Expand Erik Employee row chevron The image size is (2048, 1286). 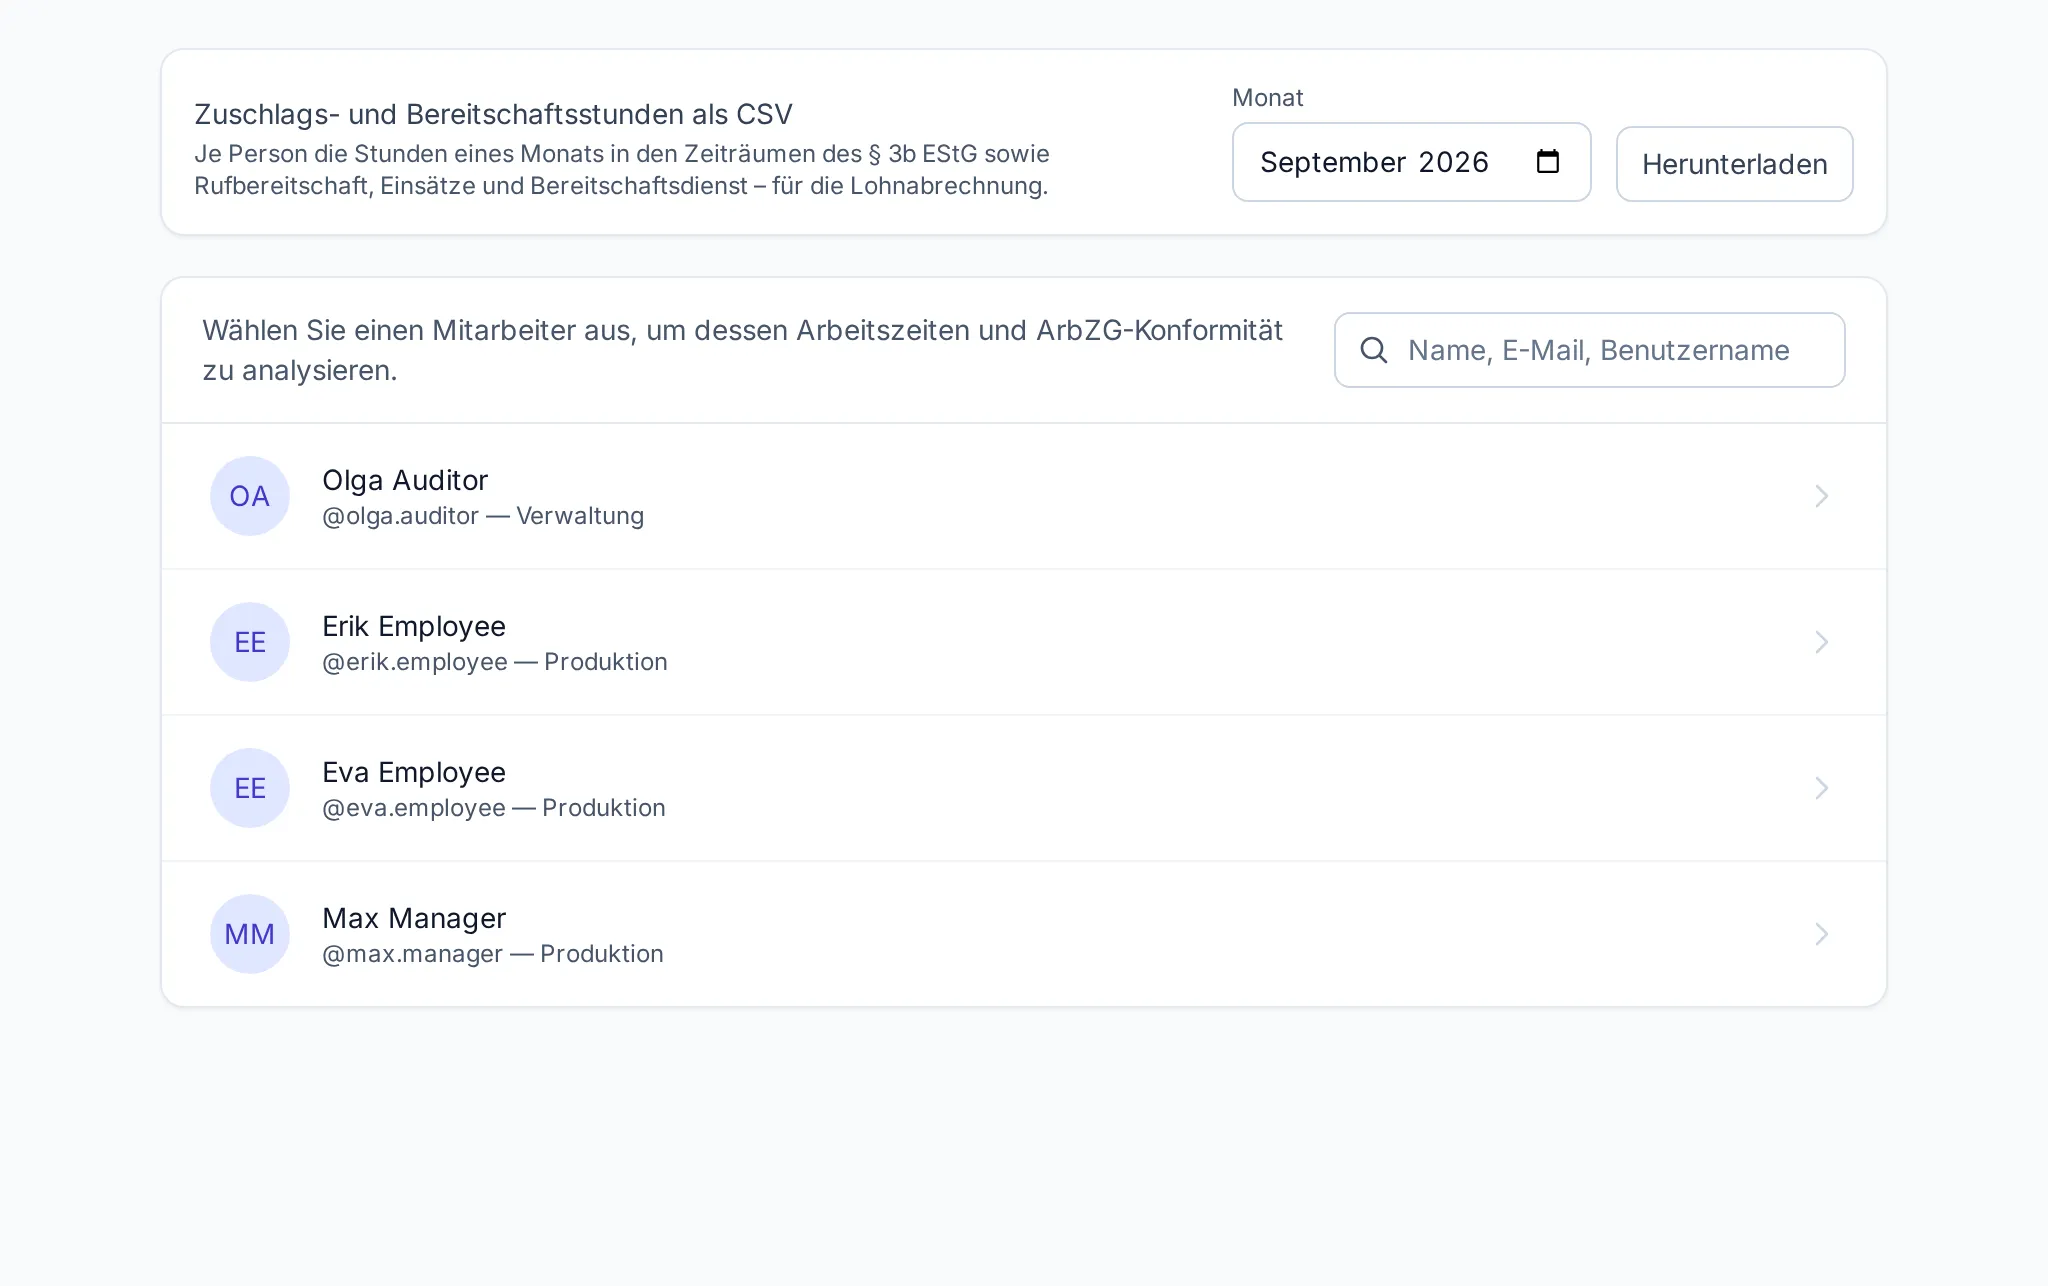(1821, 642)
